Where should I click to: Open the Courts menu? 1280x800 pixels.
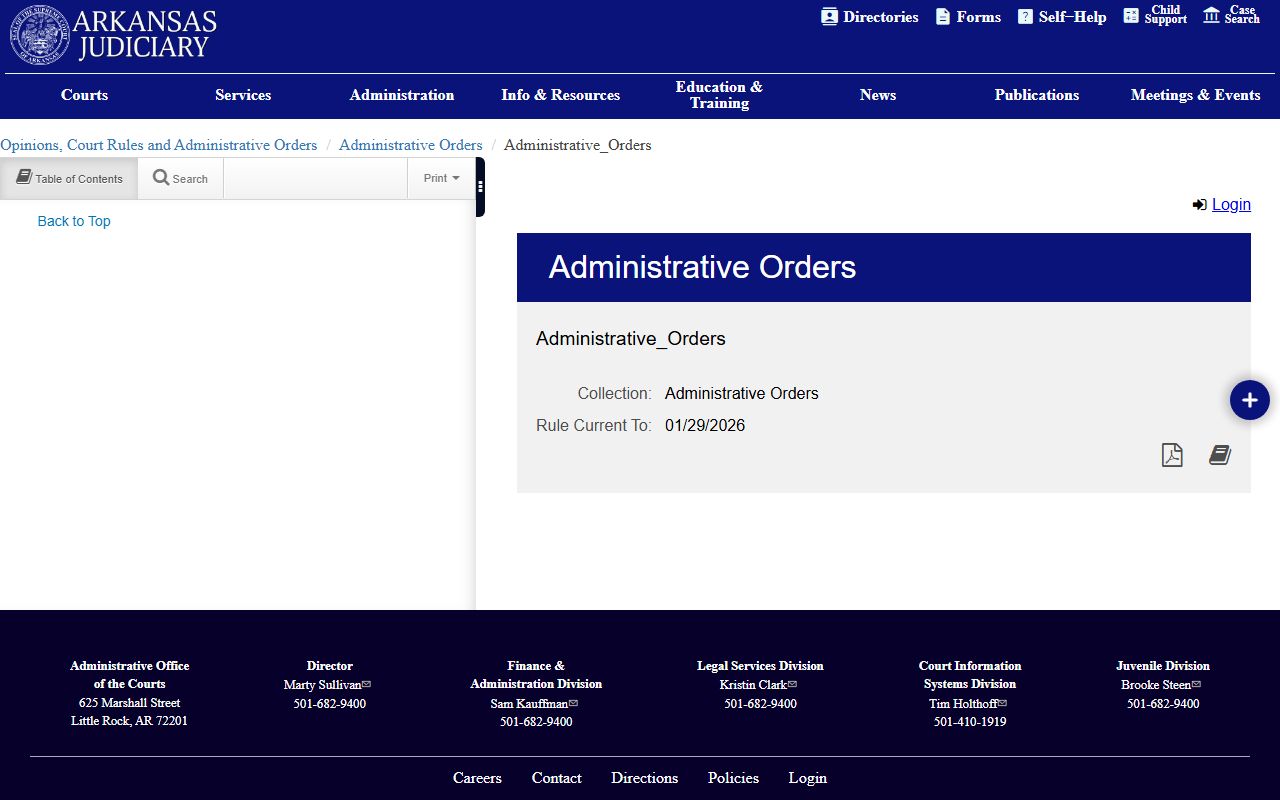[84, 95]
